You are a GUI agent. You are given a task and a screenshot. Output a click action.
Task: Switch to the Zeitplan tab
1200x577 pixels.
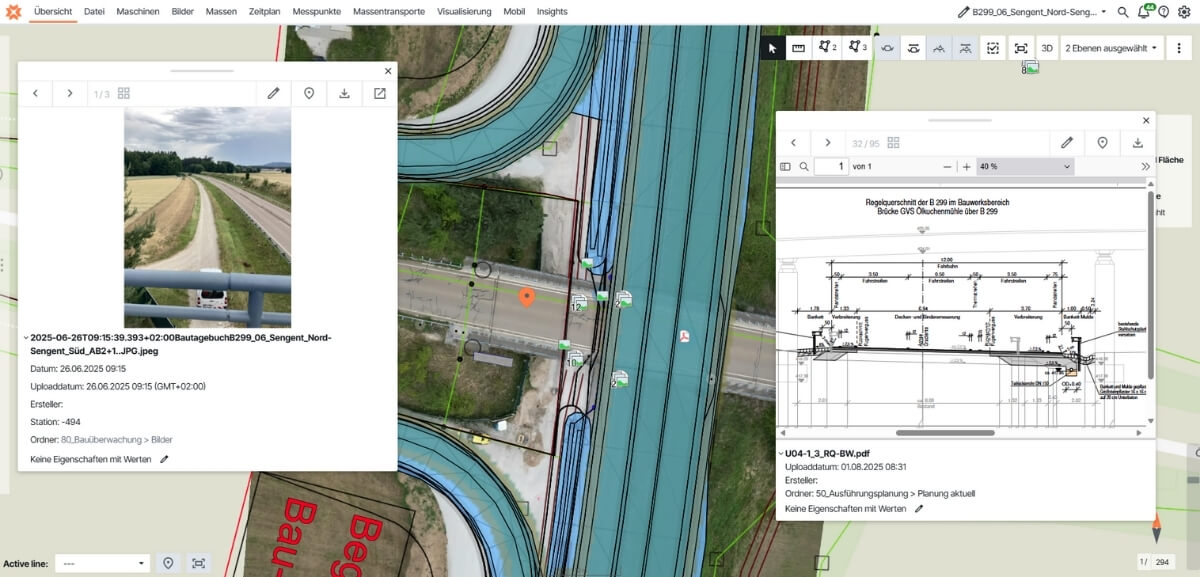pyautogui.click(x=264, y=12)
